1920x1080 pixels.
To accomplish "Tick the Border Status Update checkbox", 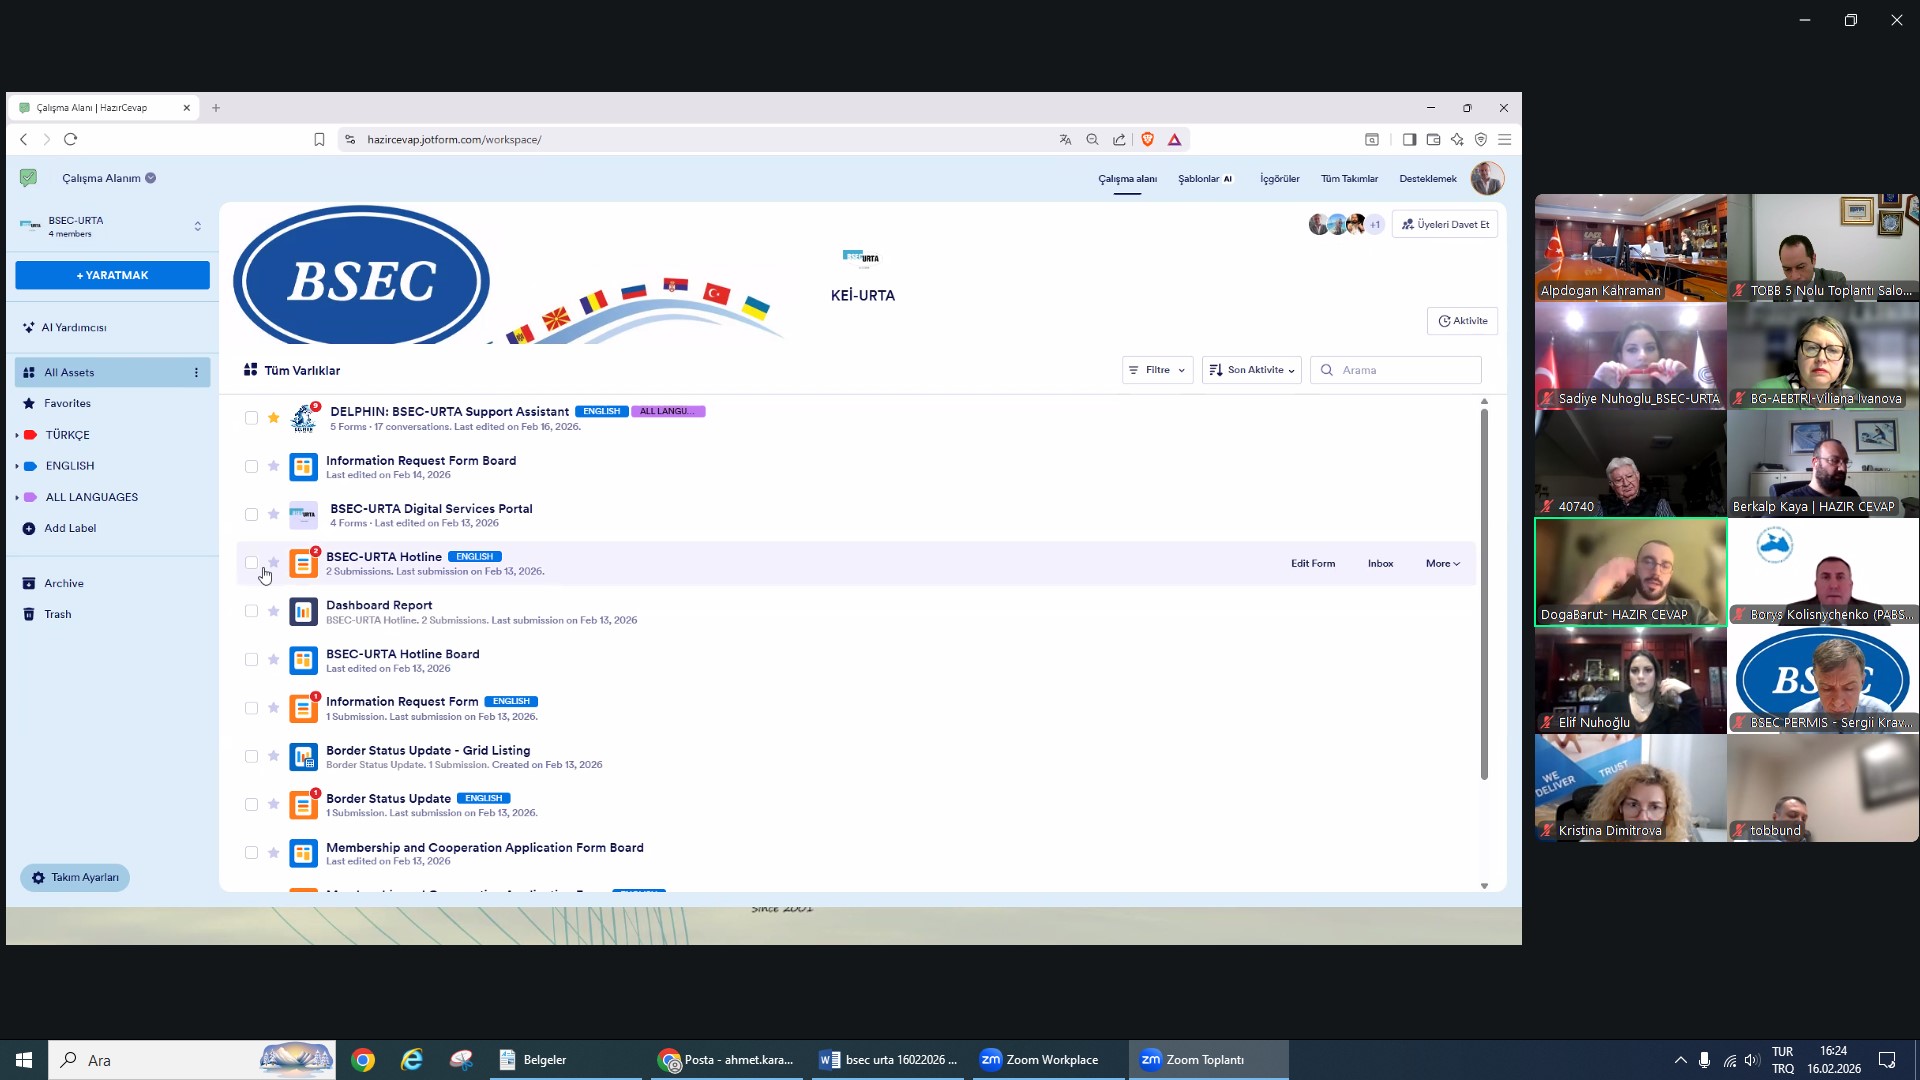I will coord(251,805).
